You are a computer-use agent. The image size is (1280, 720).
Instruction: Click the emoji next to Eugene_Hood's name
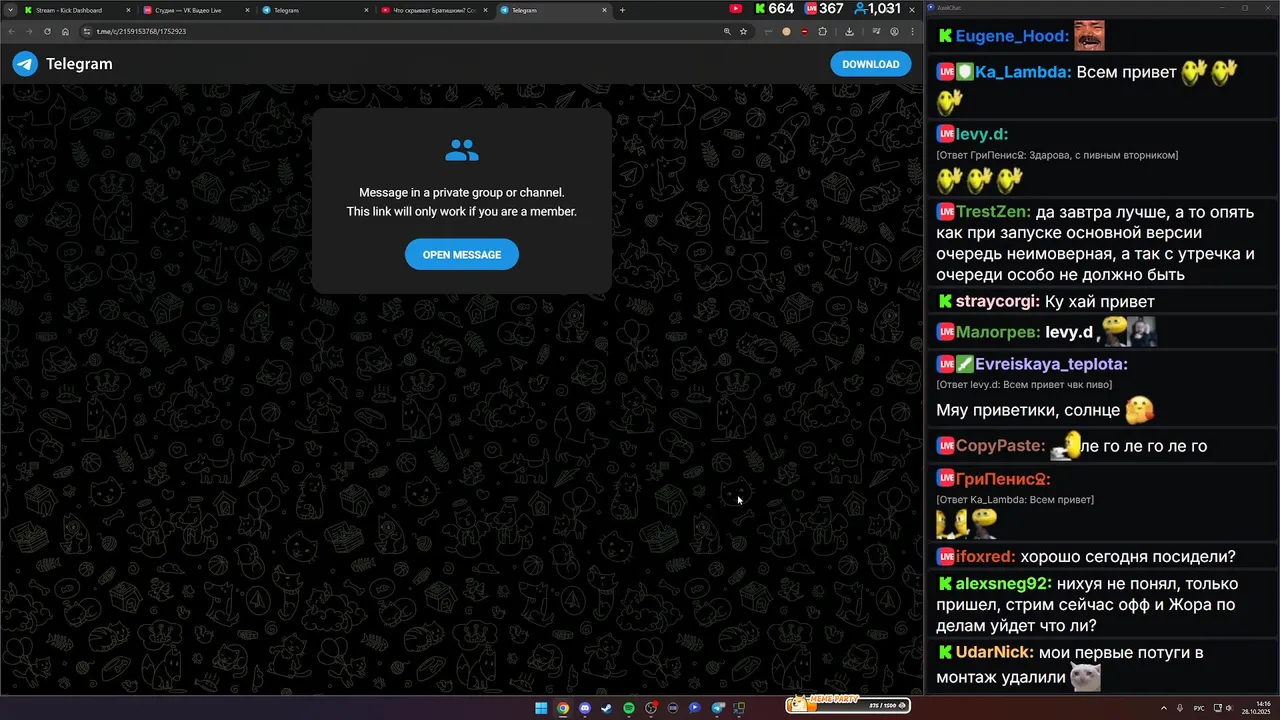tap(1089, 35)
